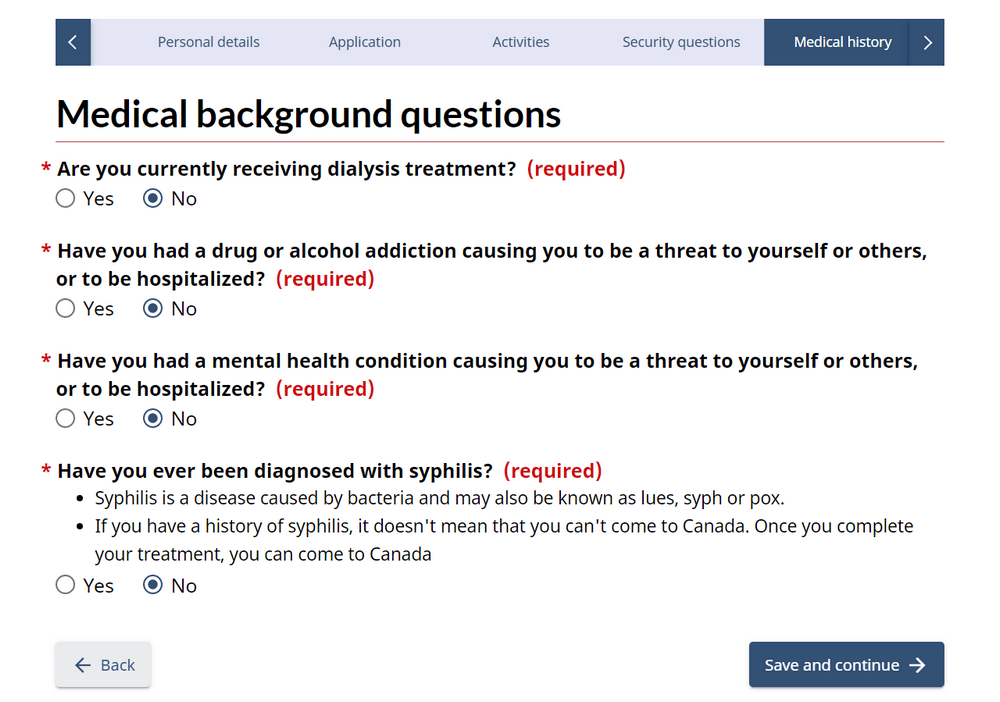The image size is (1000, 702).
Task: Select No for syphilis diagnosis
Action: click(x=153, y=585)
